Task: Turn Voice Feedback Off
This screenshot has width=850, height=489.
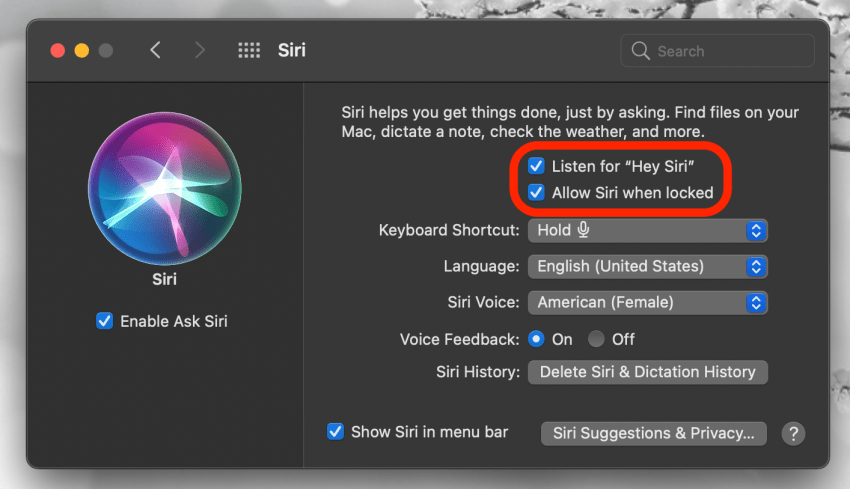Action: [x=597, y=339]
